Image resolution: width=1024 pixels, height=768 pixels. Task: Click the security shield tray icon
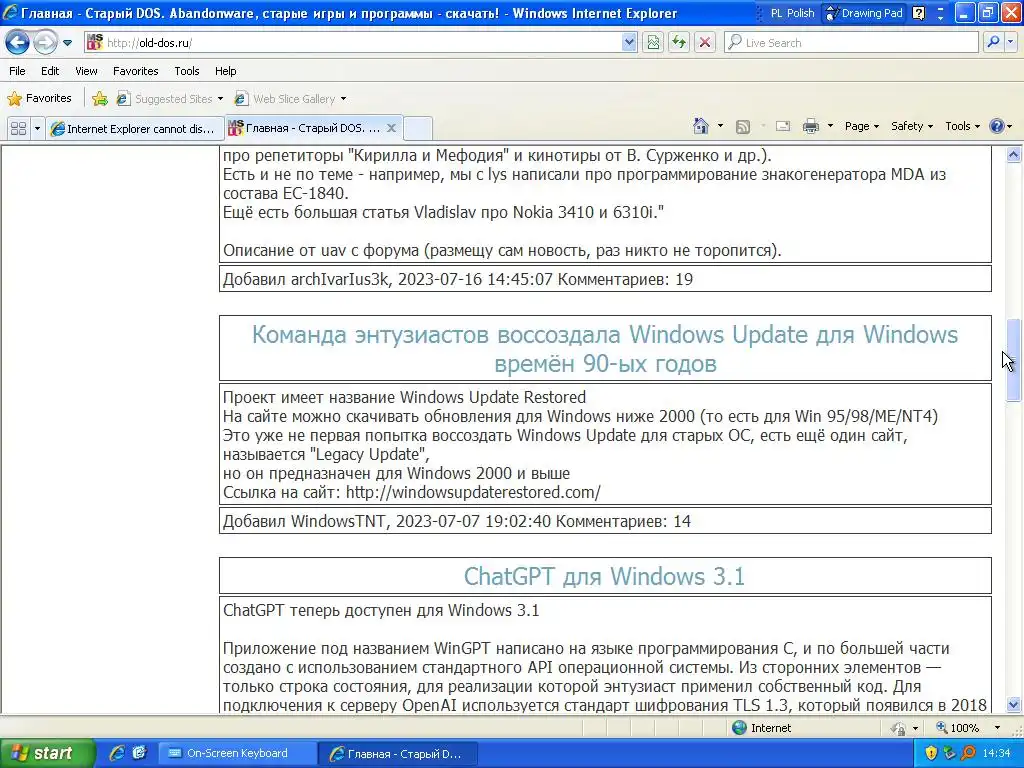click(x=931, y=754)
